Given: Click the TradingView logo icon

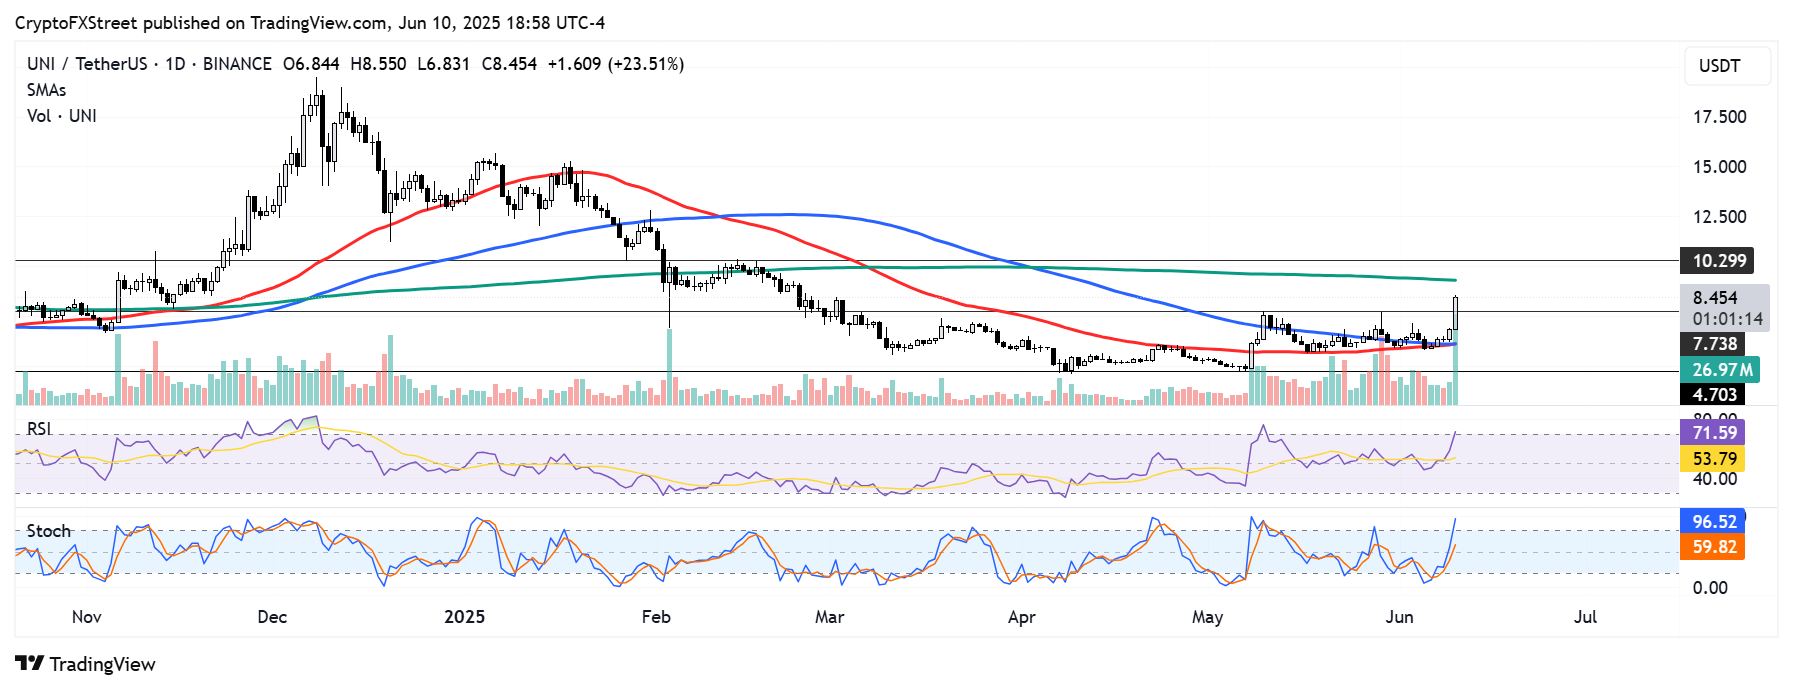Looking at the screenshot, I should click(29, 664).
